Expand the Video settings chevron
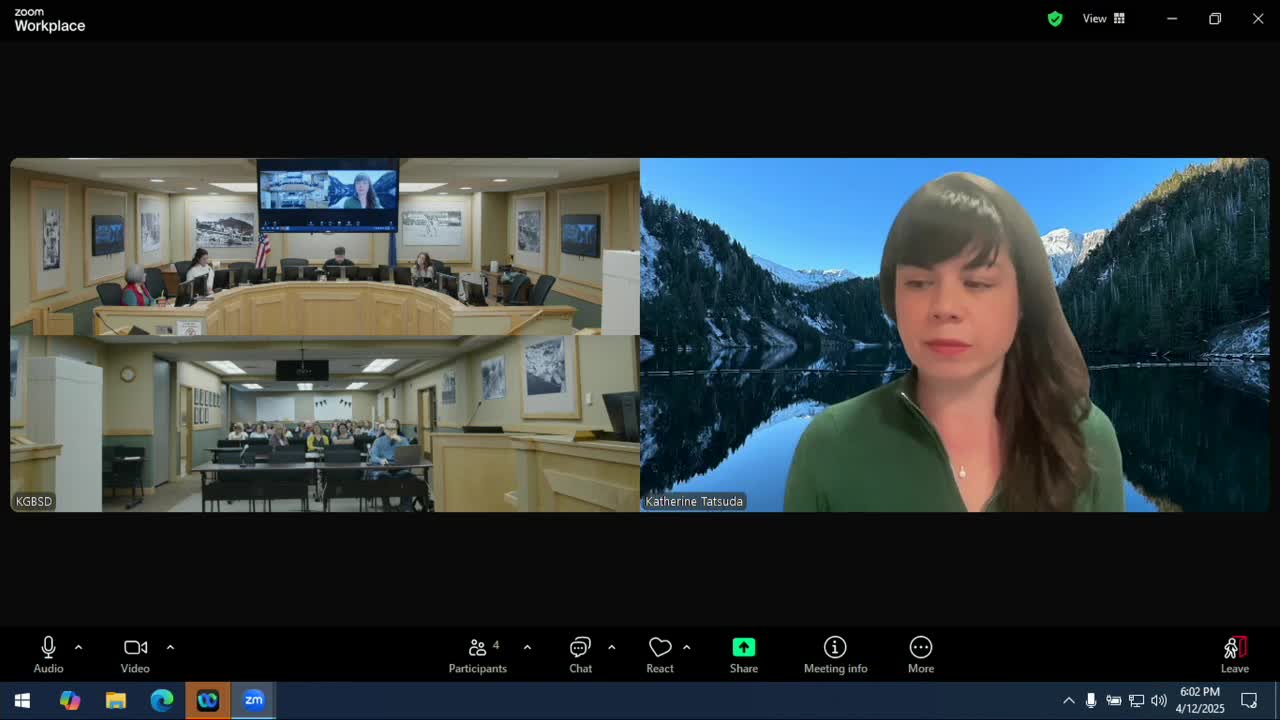The image size is (1280, 720). pos(170,646)
